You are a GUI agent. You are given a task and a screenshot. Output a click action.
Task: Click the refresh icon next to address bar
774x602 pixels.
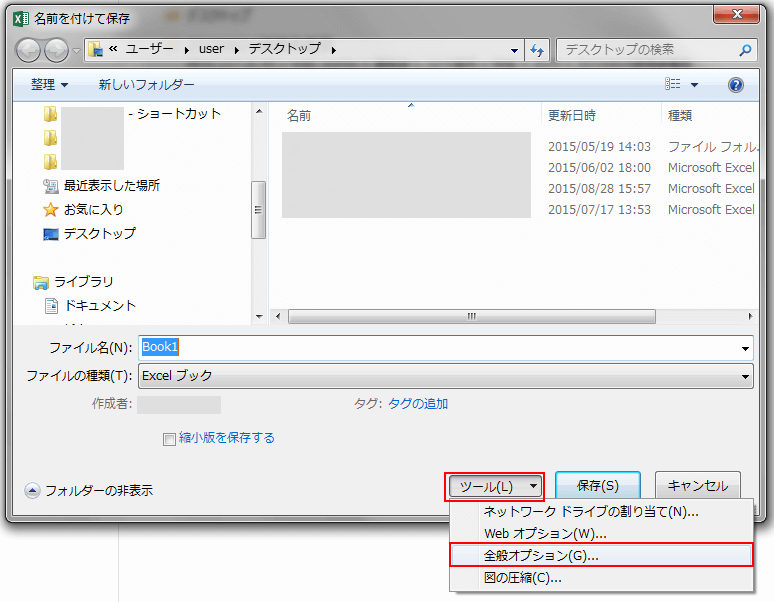[537, 50]
